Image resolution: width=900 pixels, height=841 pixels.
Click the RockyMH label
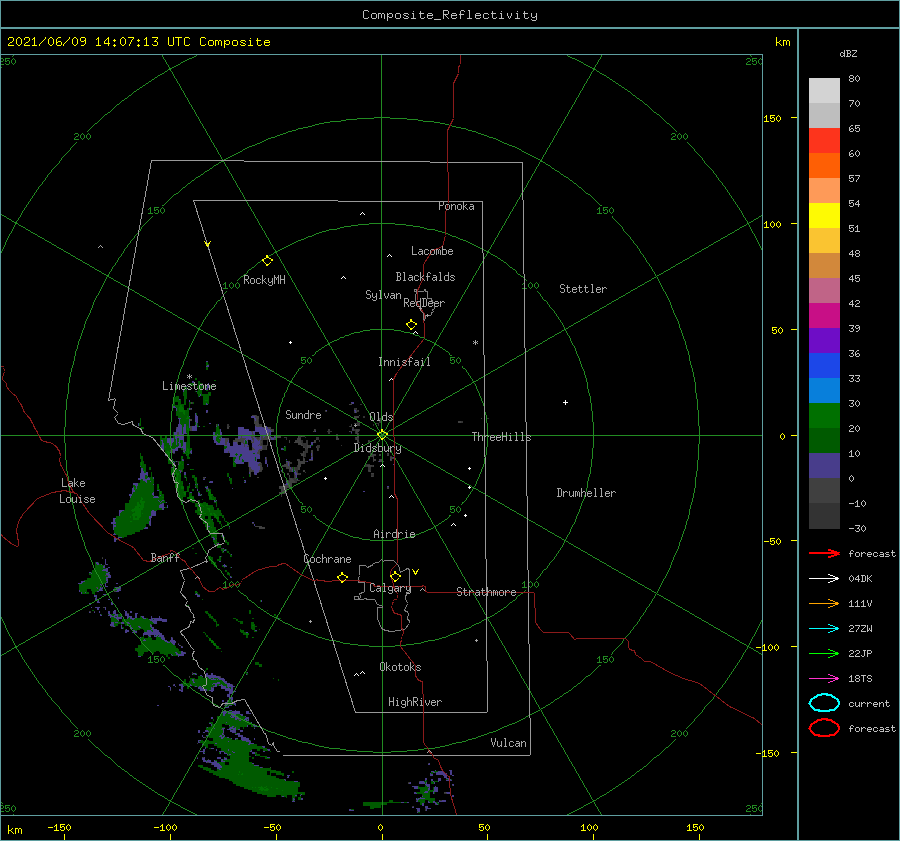[264, 280]
